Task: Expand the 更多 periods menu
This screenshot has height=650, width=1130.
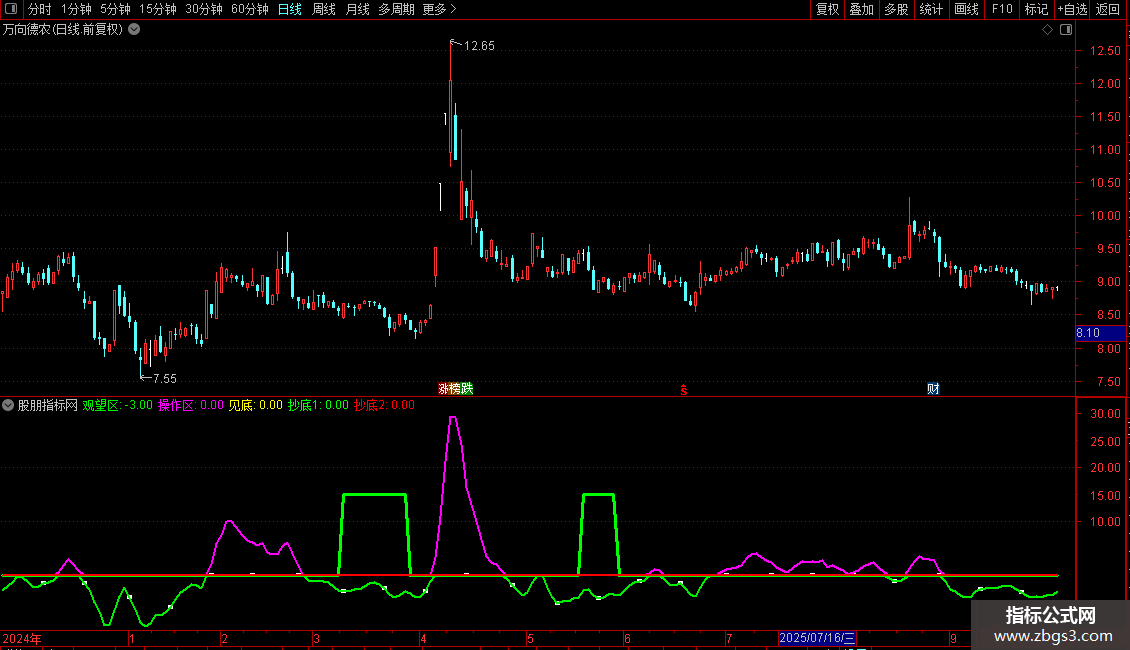Action: [440, 9]
